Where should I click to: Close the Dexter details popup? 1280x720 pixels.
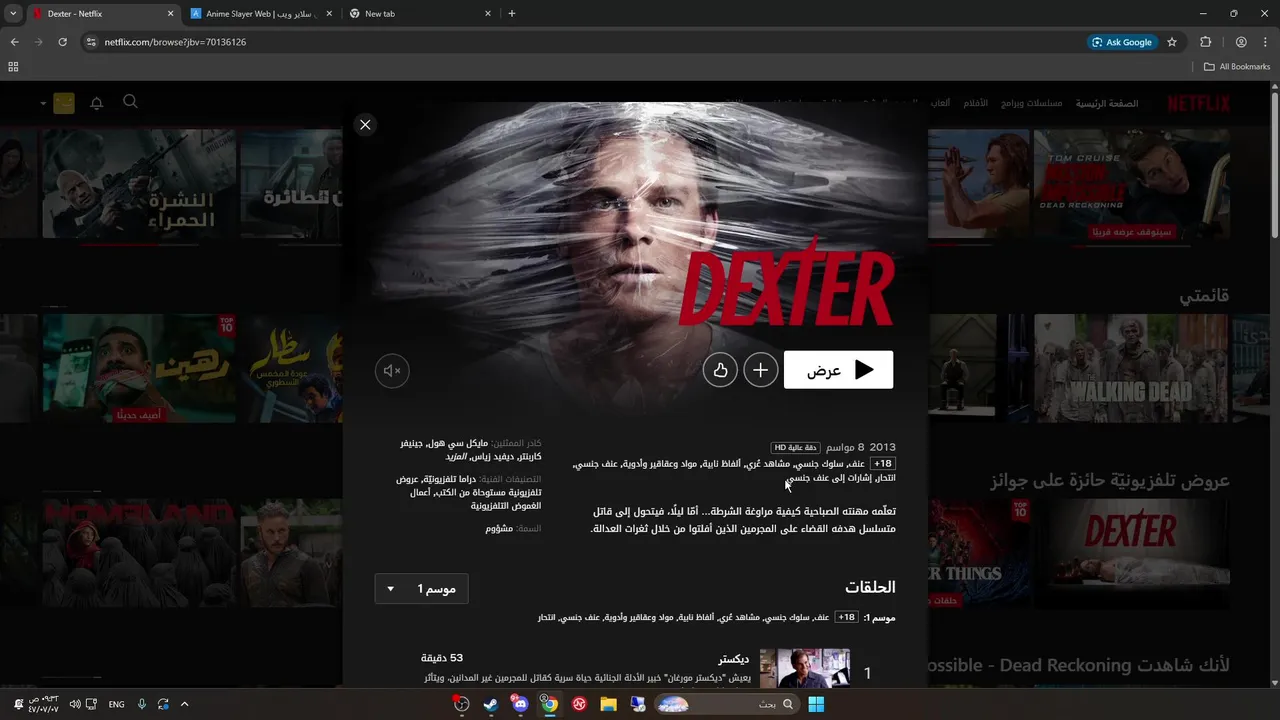click(x=365, y=125)
